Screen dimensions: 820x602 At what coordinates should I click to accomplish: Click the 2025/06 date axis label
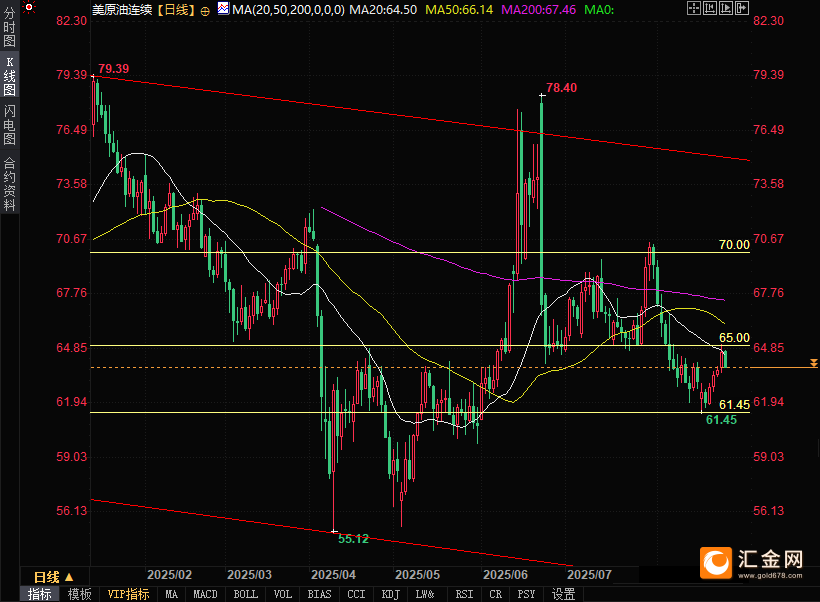point(505,574)
